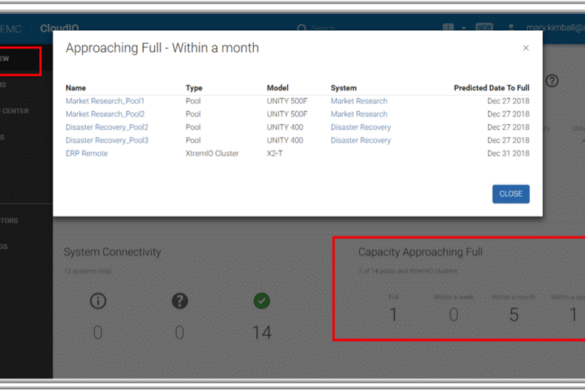The image size is (585, 390).
Task: Click the green checkmark connected icon
Action: click(262, 301)
